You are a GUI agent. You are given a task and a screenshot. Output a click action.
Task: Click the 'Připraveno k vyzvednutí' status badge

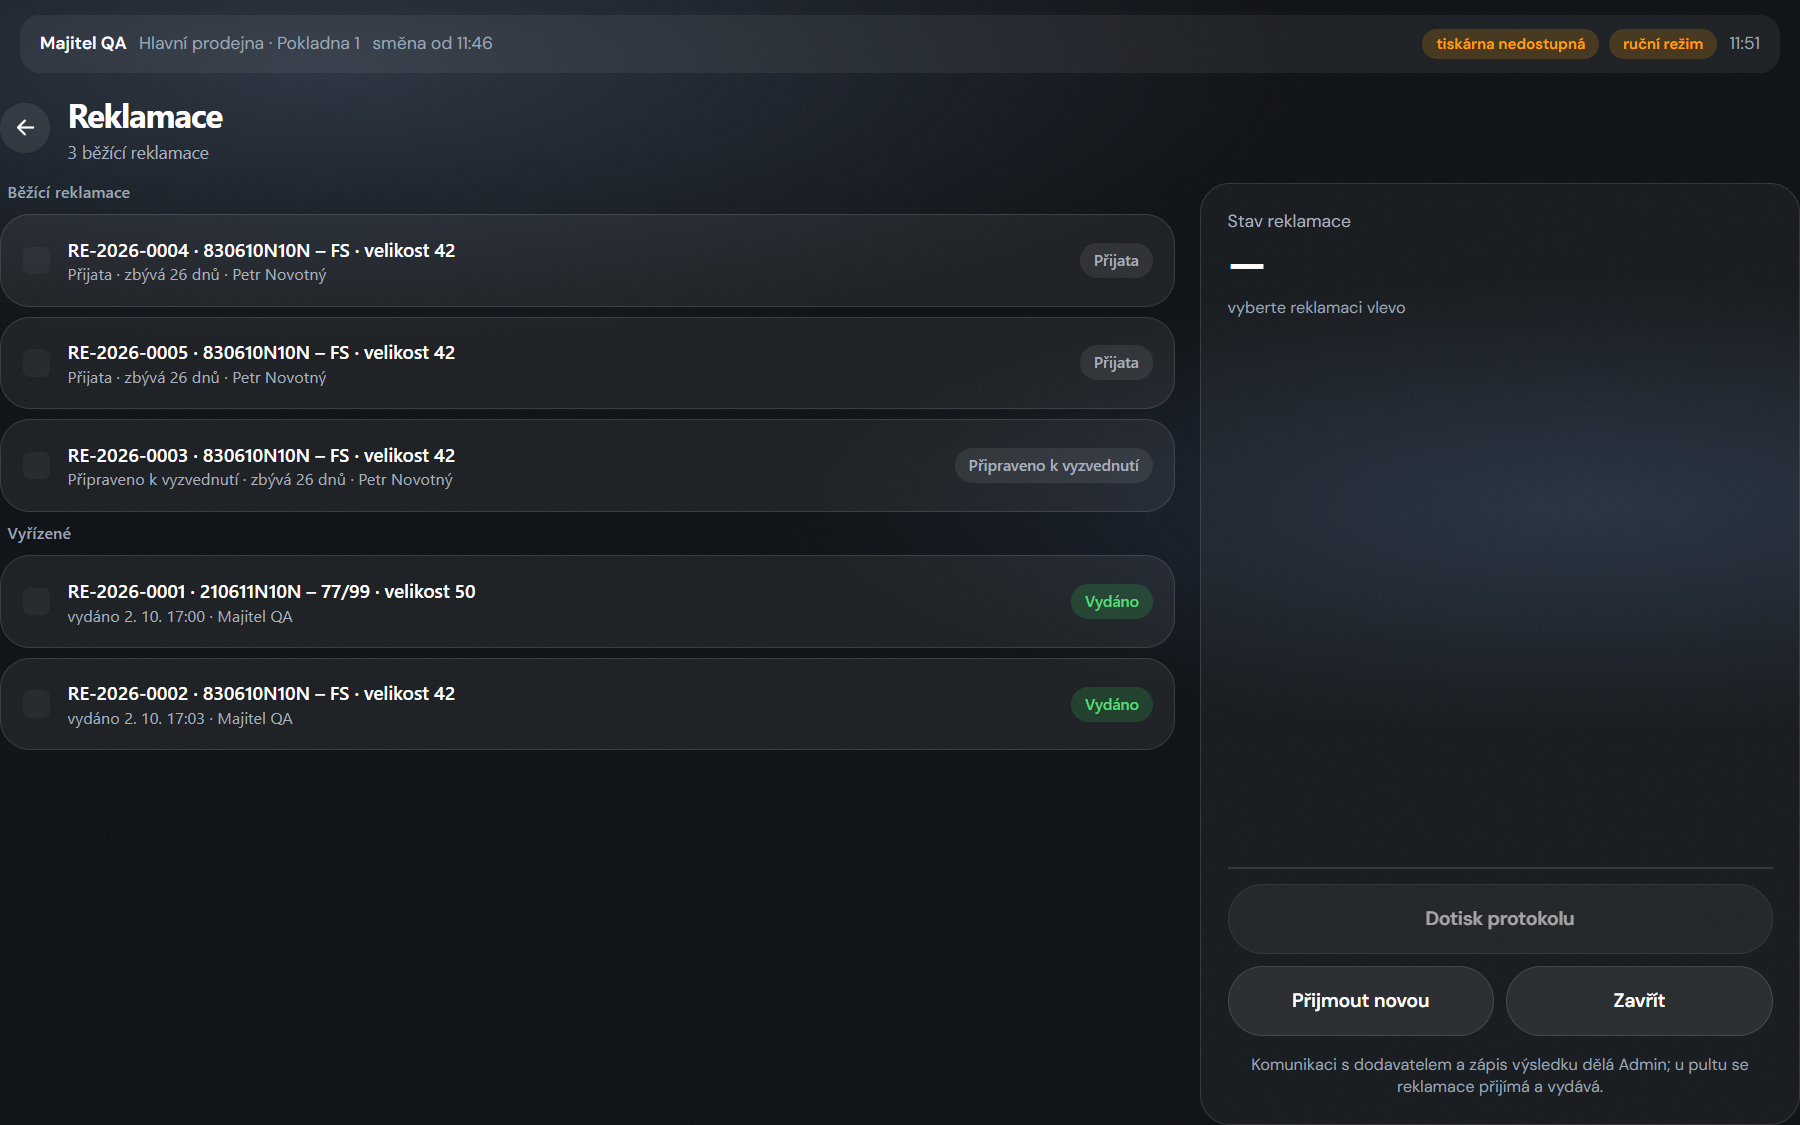(x=1054, y=466)
